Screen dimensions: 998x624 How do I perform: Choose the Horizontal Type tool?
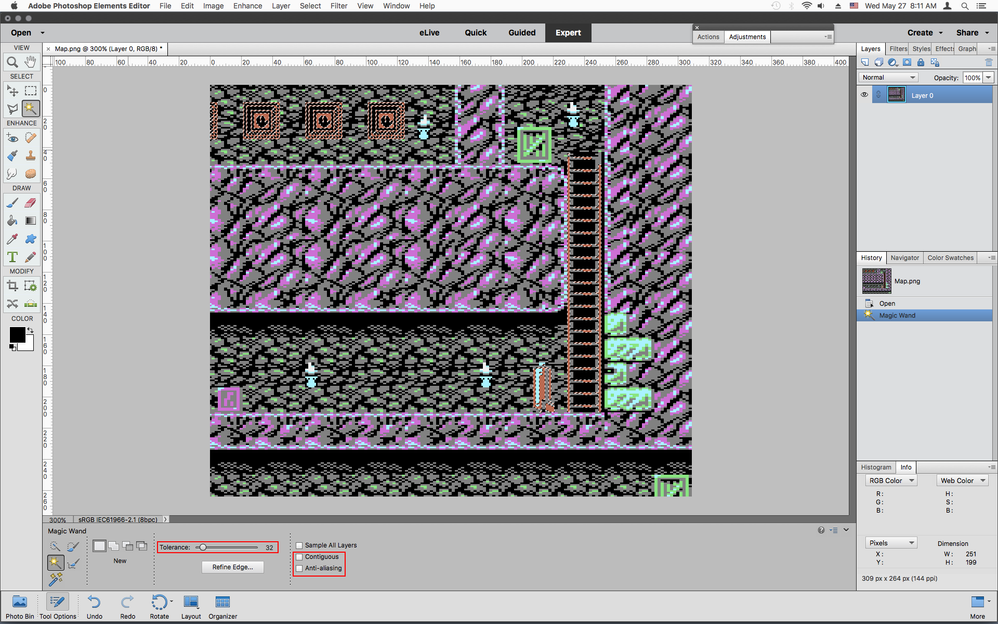[x=12, y=257]
